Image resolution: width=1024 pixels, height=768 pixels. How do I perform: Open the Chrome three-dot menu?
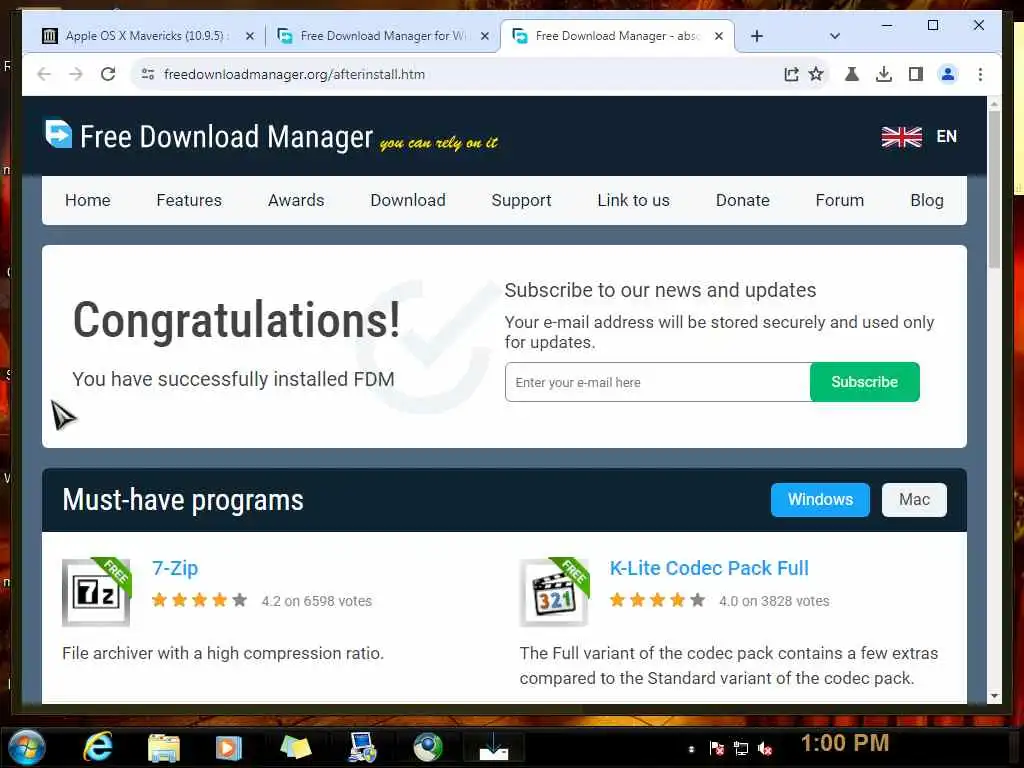[980, 74]
